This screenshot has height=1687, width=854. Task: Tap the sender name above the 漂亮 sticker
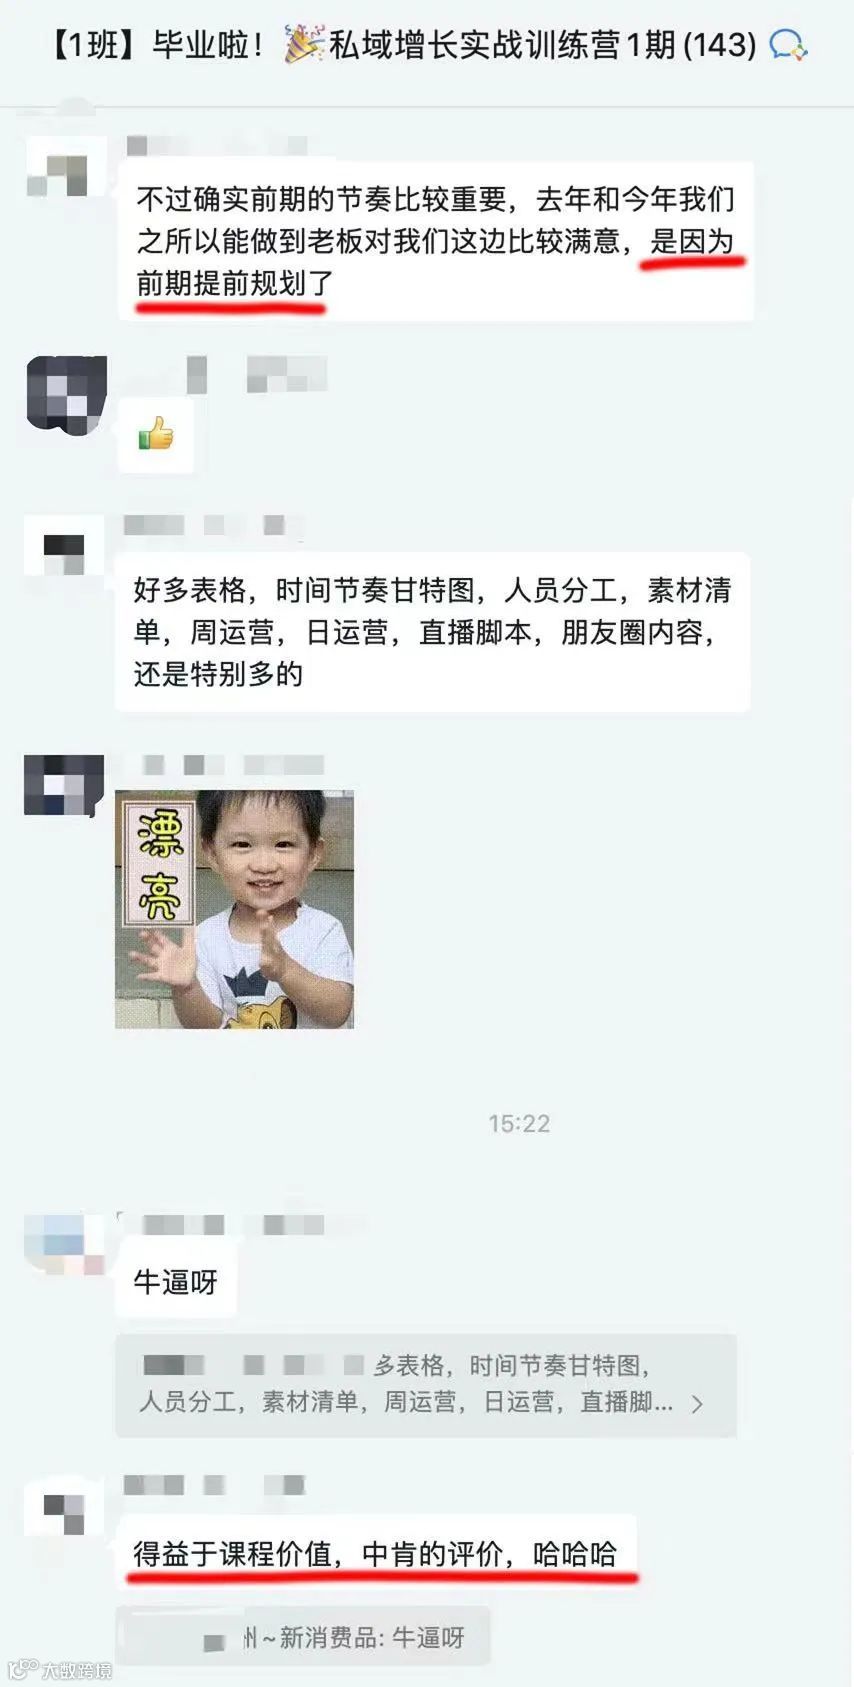coord(223,765)
